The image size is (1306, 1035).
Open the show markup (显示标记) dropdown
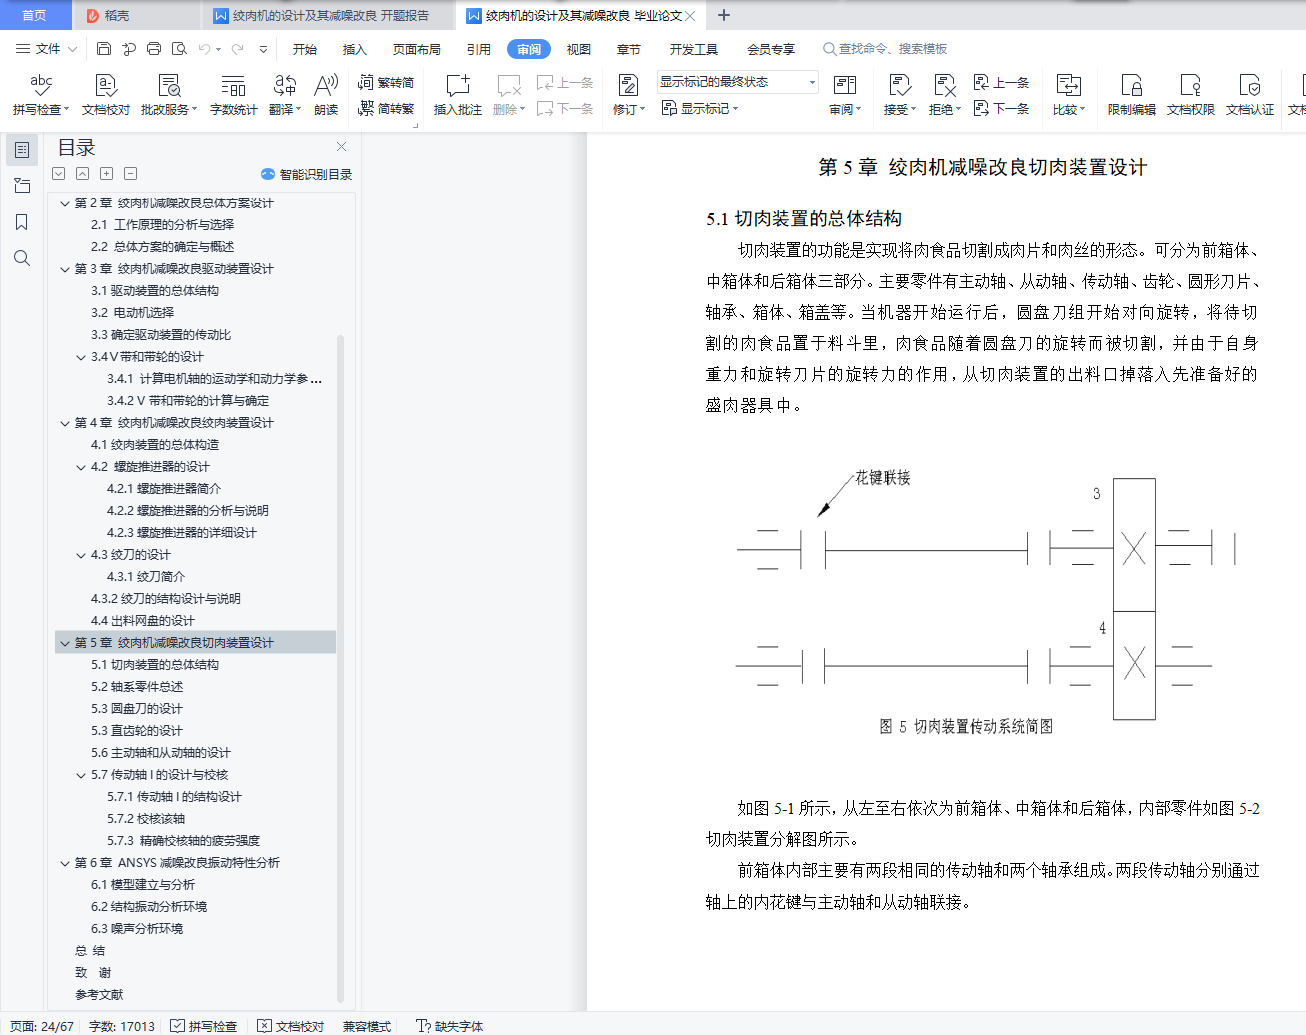pyautogui.click(x=700, y=108)
